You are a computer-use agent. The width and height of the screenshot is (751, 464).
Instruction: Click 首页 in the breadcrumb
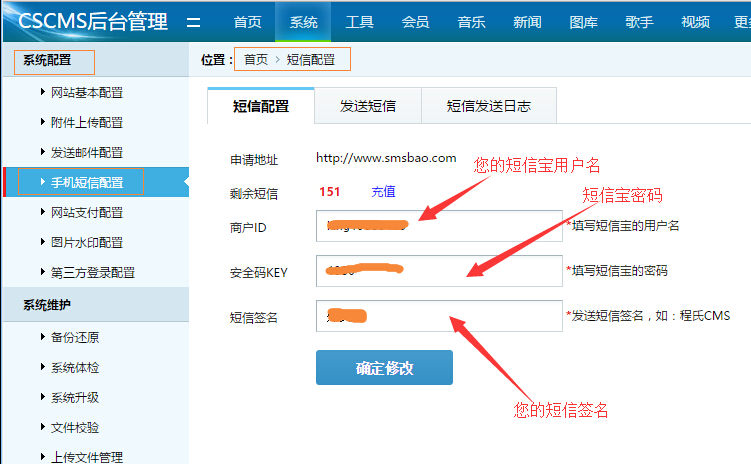(x=256, y=60)
